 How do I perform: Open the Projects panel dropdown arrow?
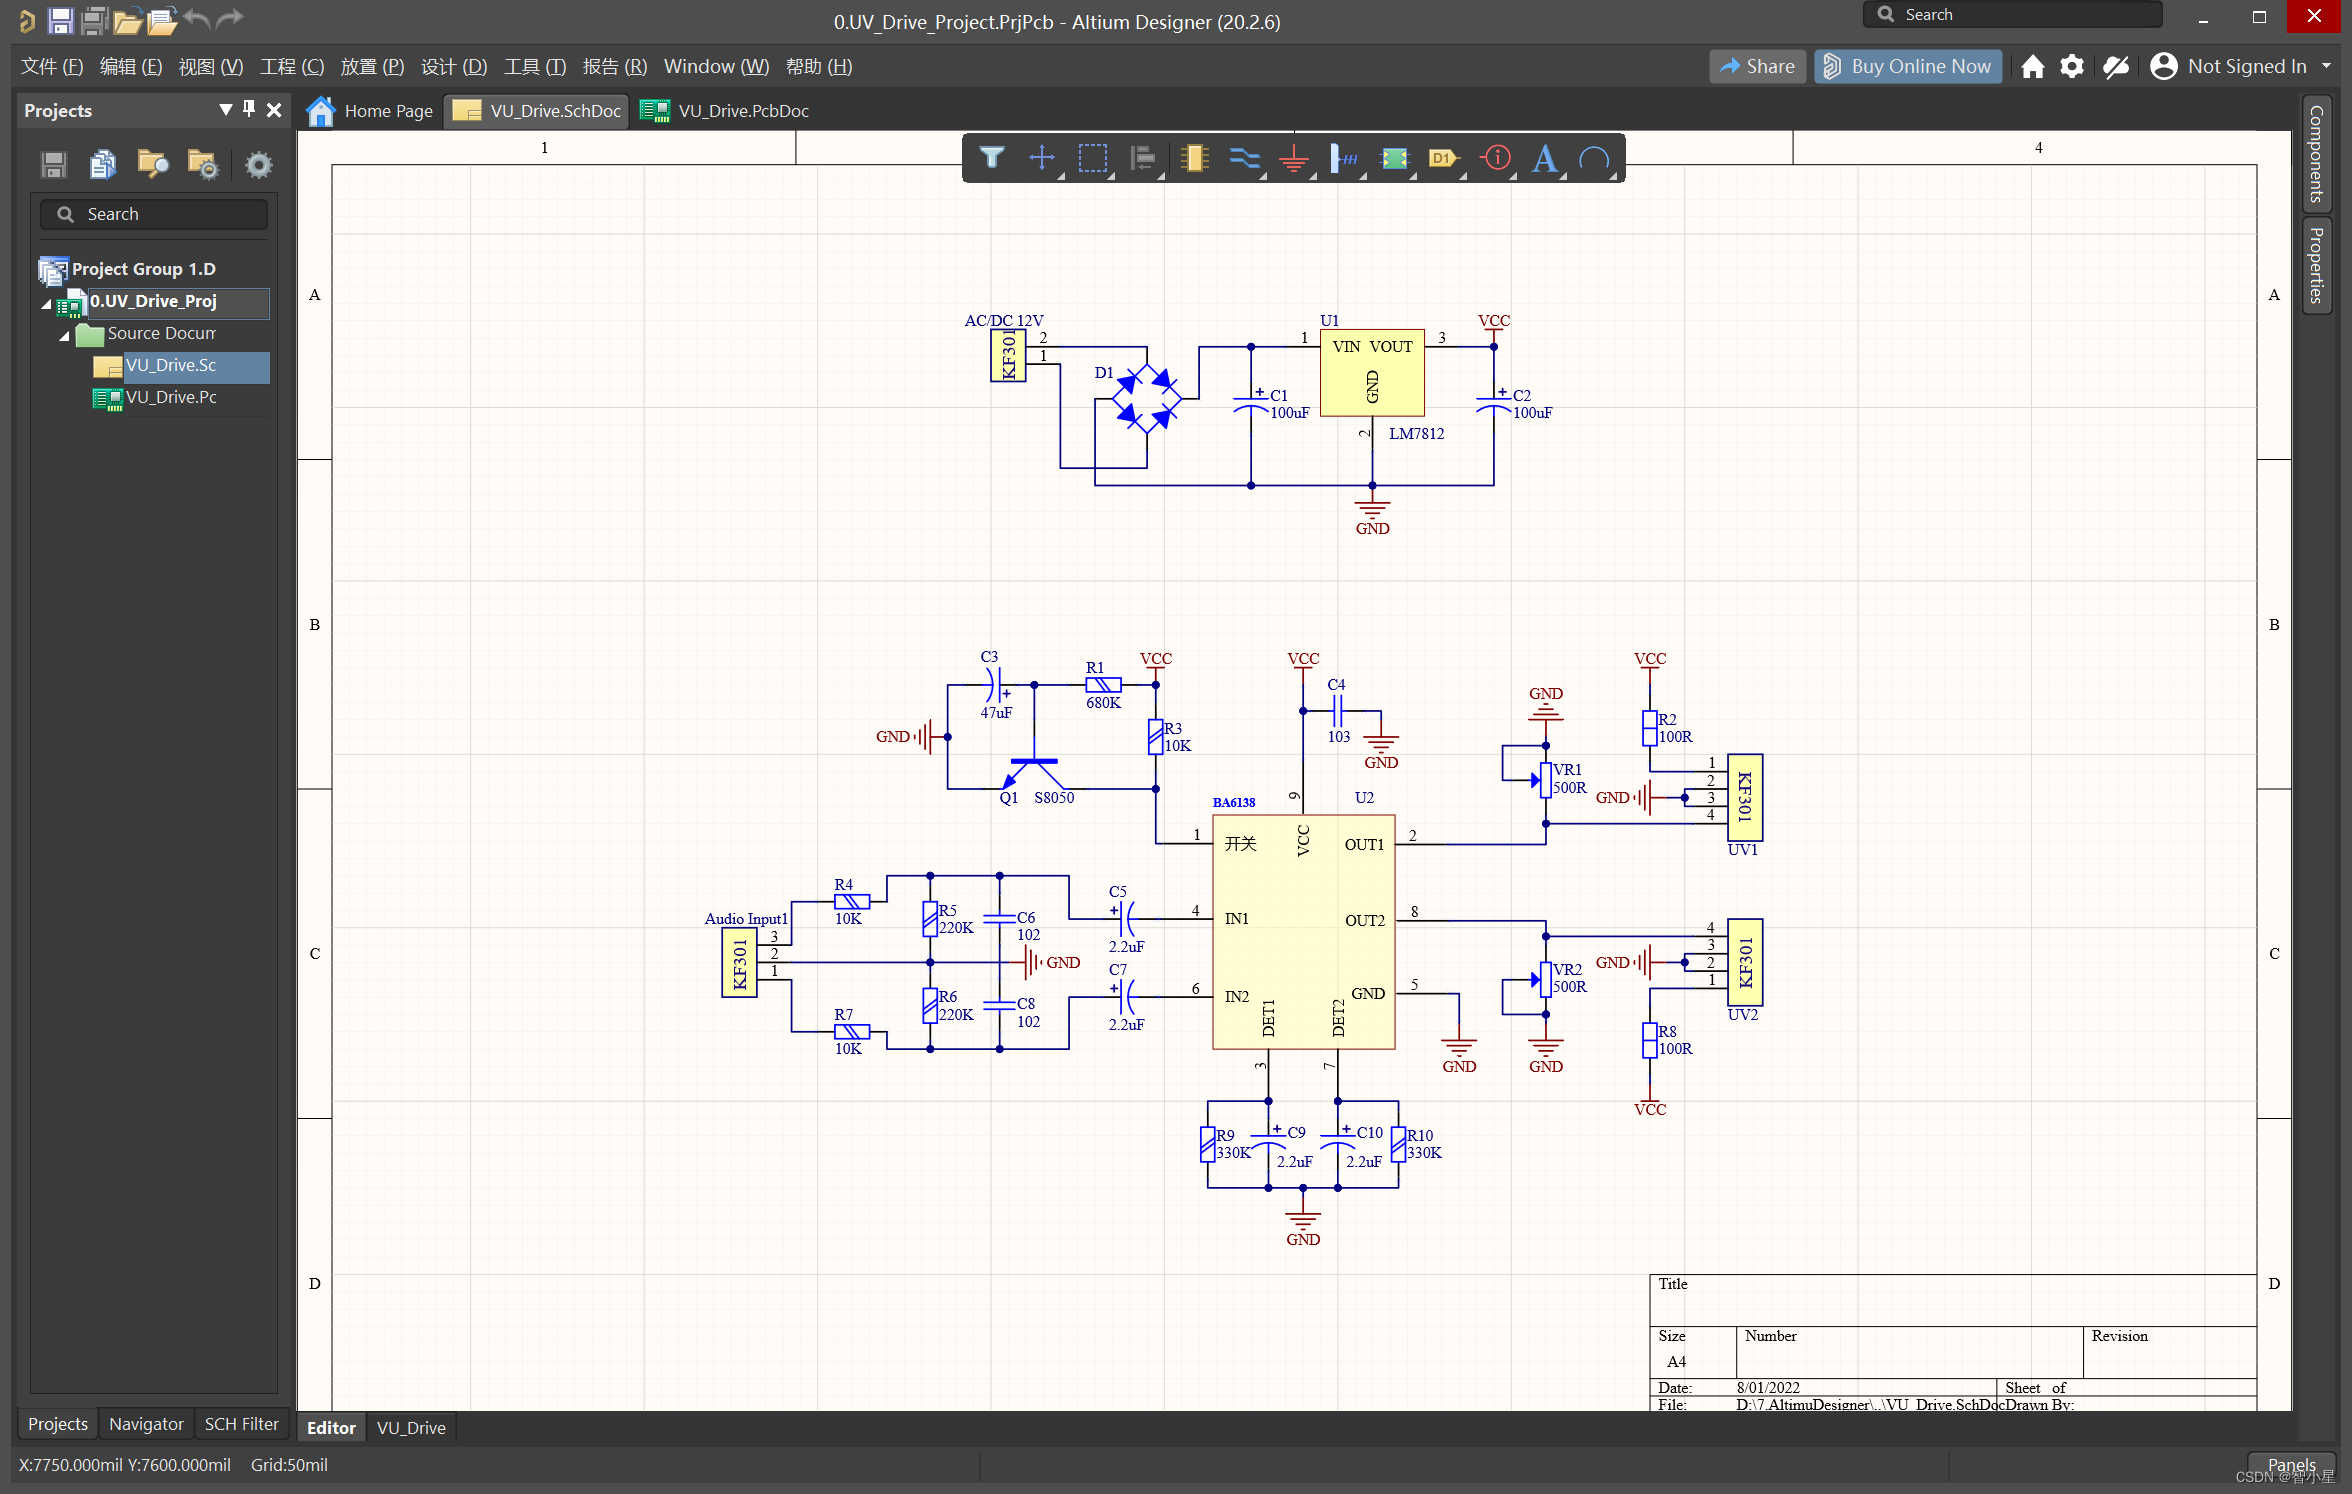tap(225, 109)
